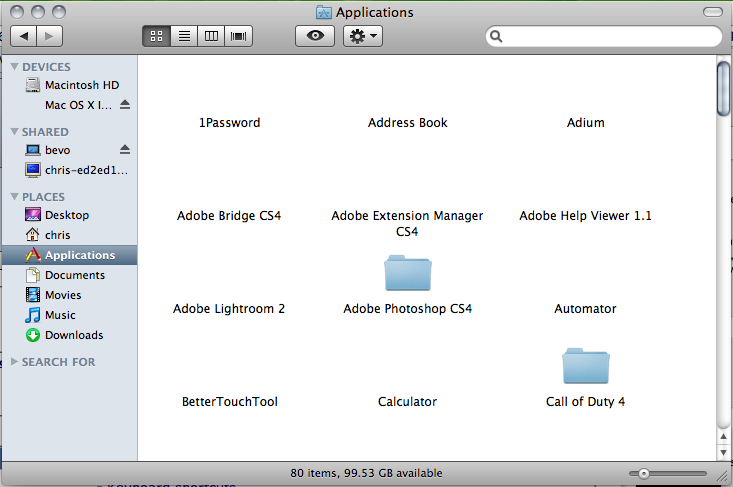Screen dimensions: 733x487
Task: Select the Address Book label
Action: tap(408, 122)
